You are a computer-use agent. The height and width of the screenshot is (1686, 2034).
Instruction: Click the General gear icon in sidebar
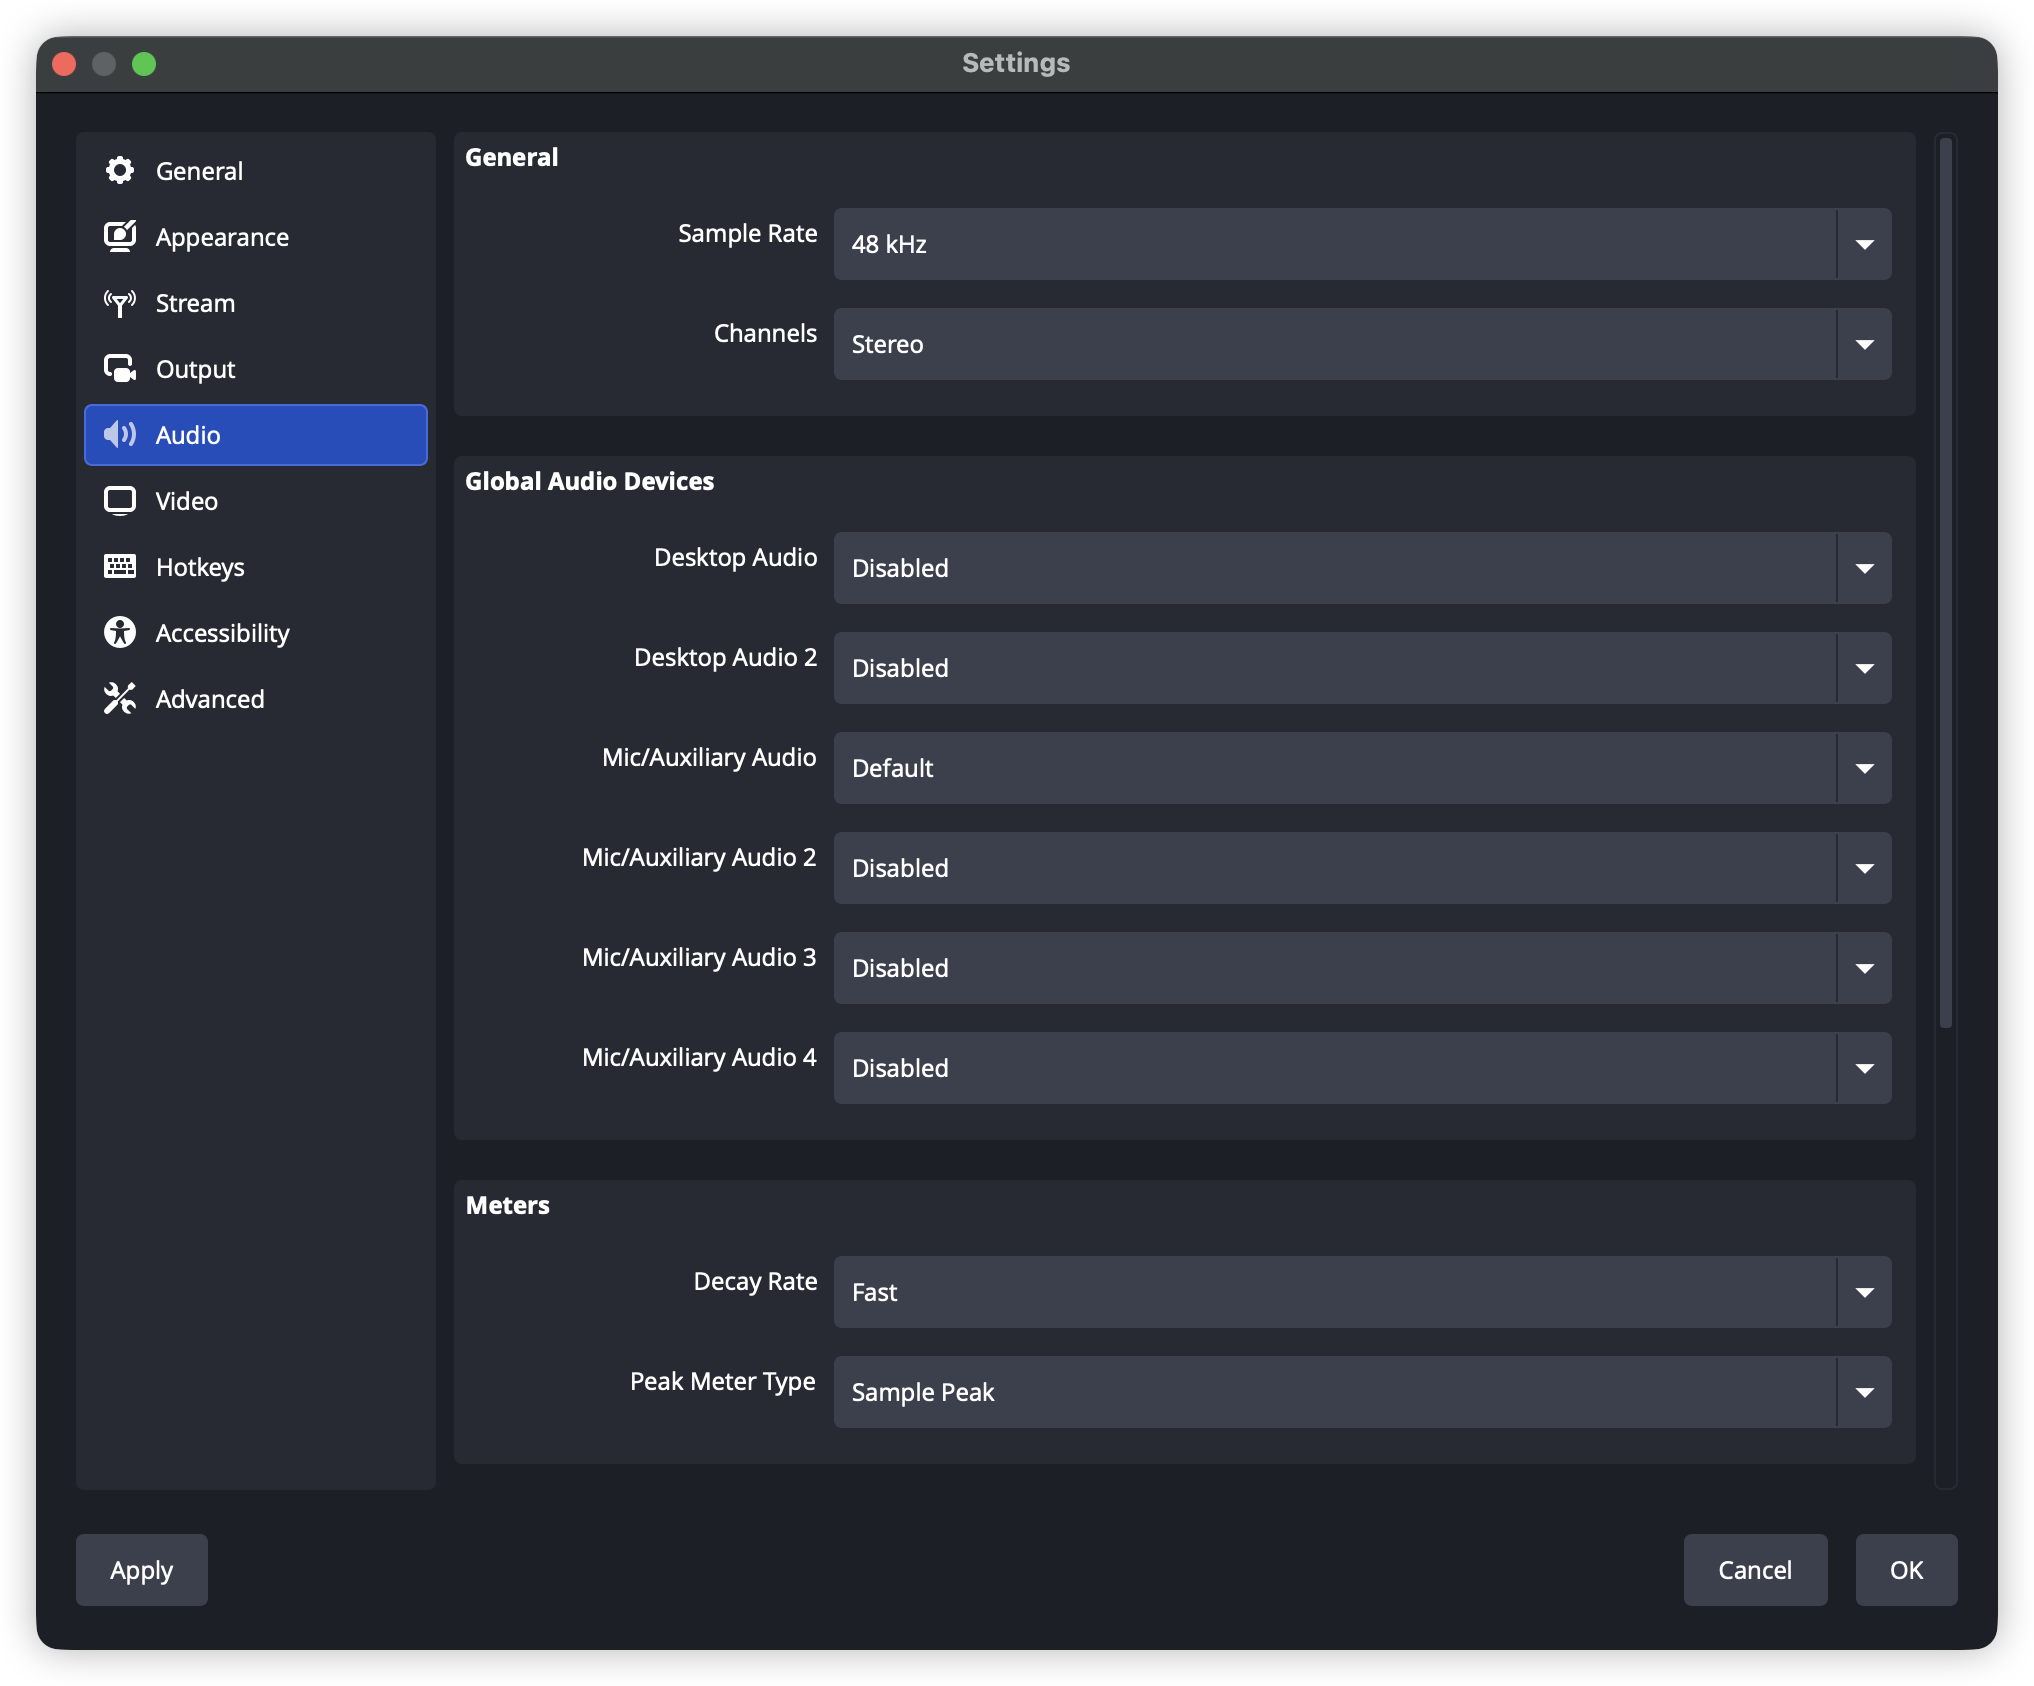click(120, 171)
